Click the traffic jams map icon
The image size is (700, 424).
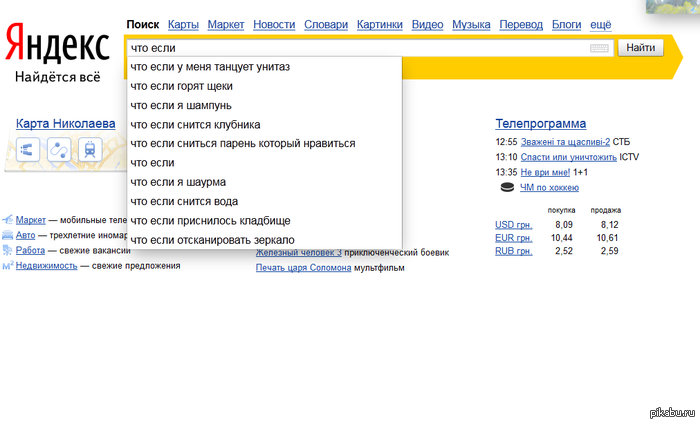pyautogui.click(x=27, y=150)
